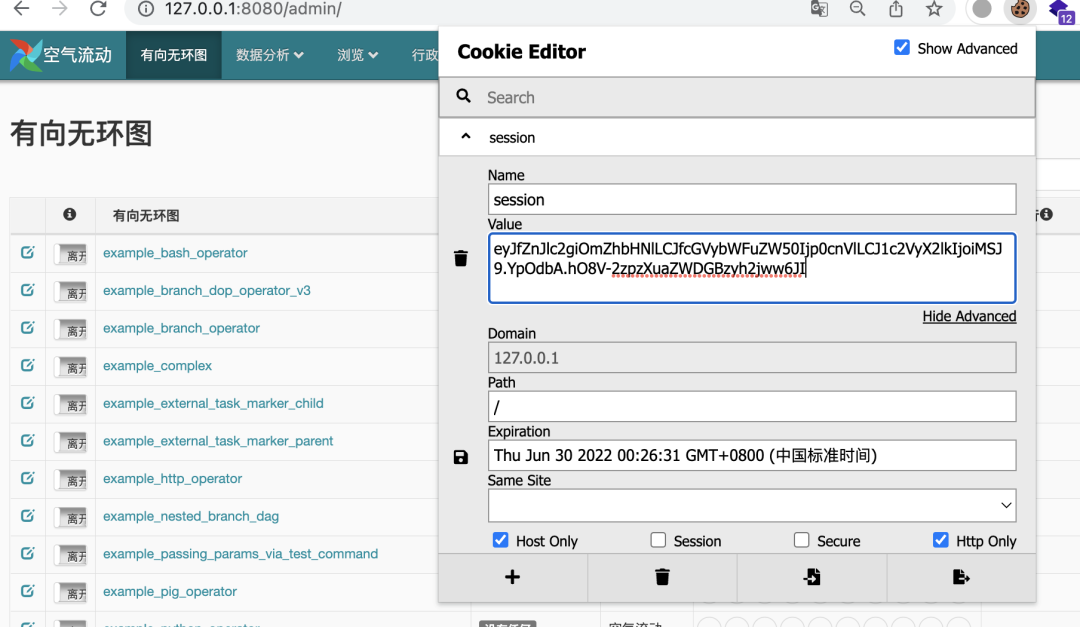The height and width of the screenshot is (627, 1080).
Task: Open the 数据分析 dropdown menu
Action: [269, 55]
